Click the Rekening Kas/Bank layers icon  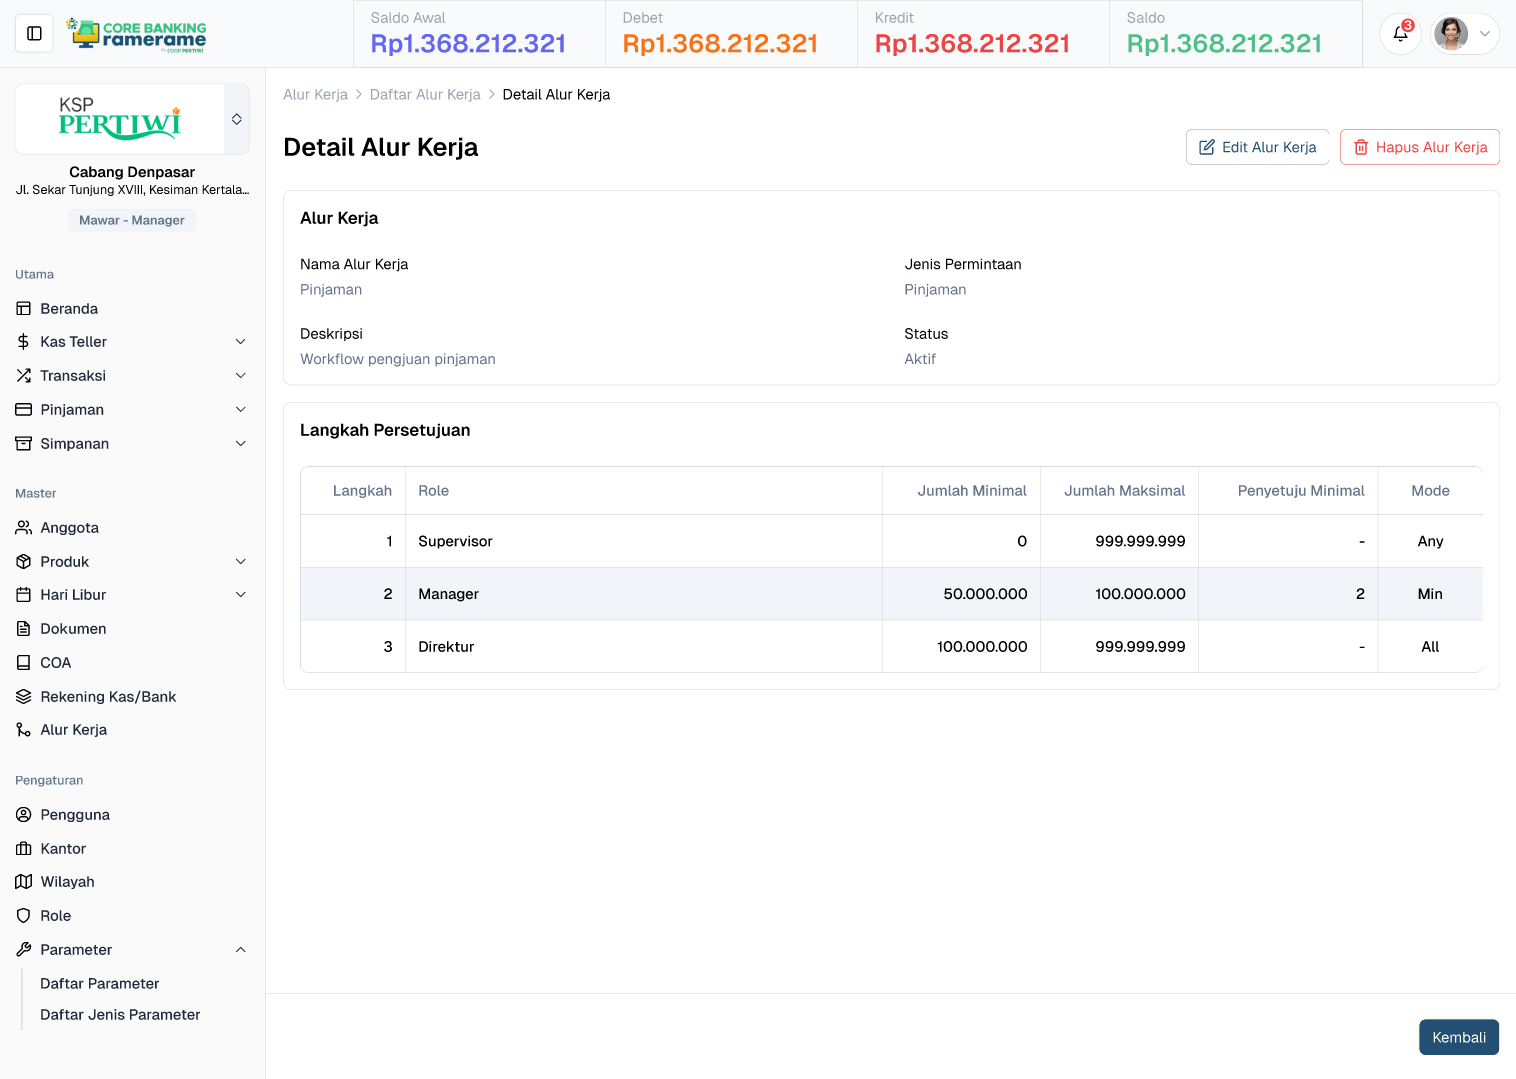point(24,697)
